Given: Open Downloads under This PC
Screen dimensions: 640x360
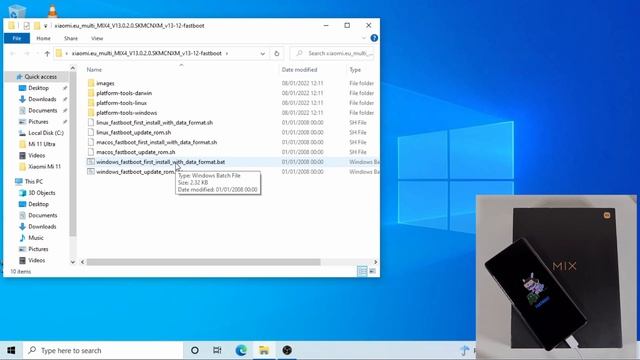Looking at the screenshot, I should [x=42, y=227].
